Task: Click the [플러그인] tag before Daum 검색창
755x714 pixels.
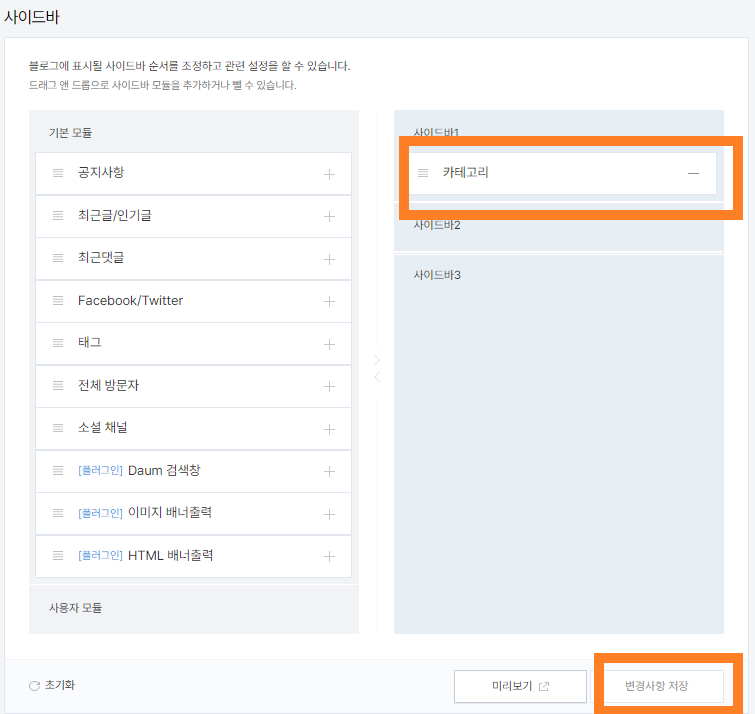Action: [x=100, y=470]
